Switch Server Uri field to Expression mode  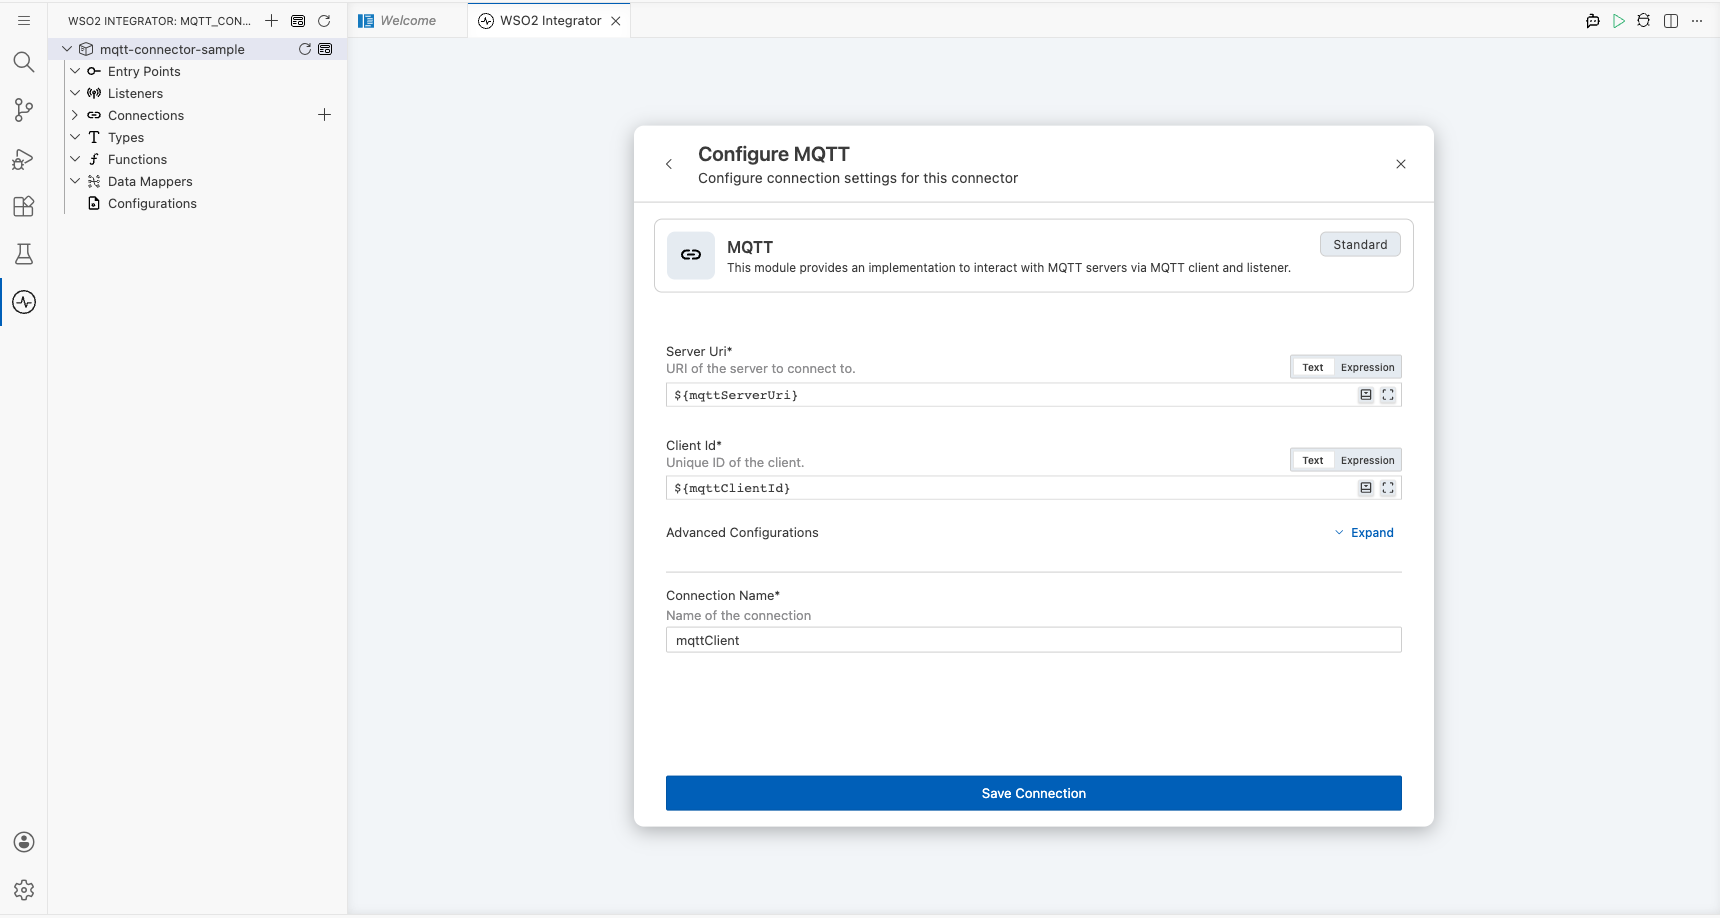[1367, 367]
